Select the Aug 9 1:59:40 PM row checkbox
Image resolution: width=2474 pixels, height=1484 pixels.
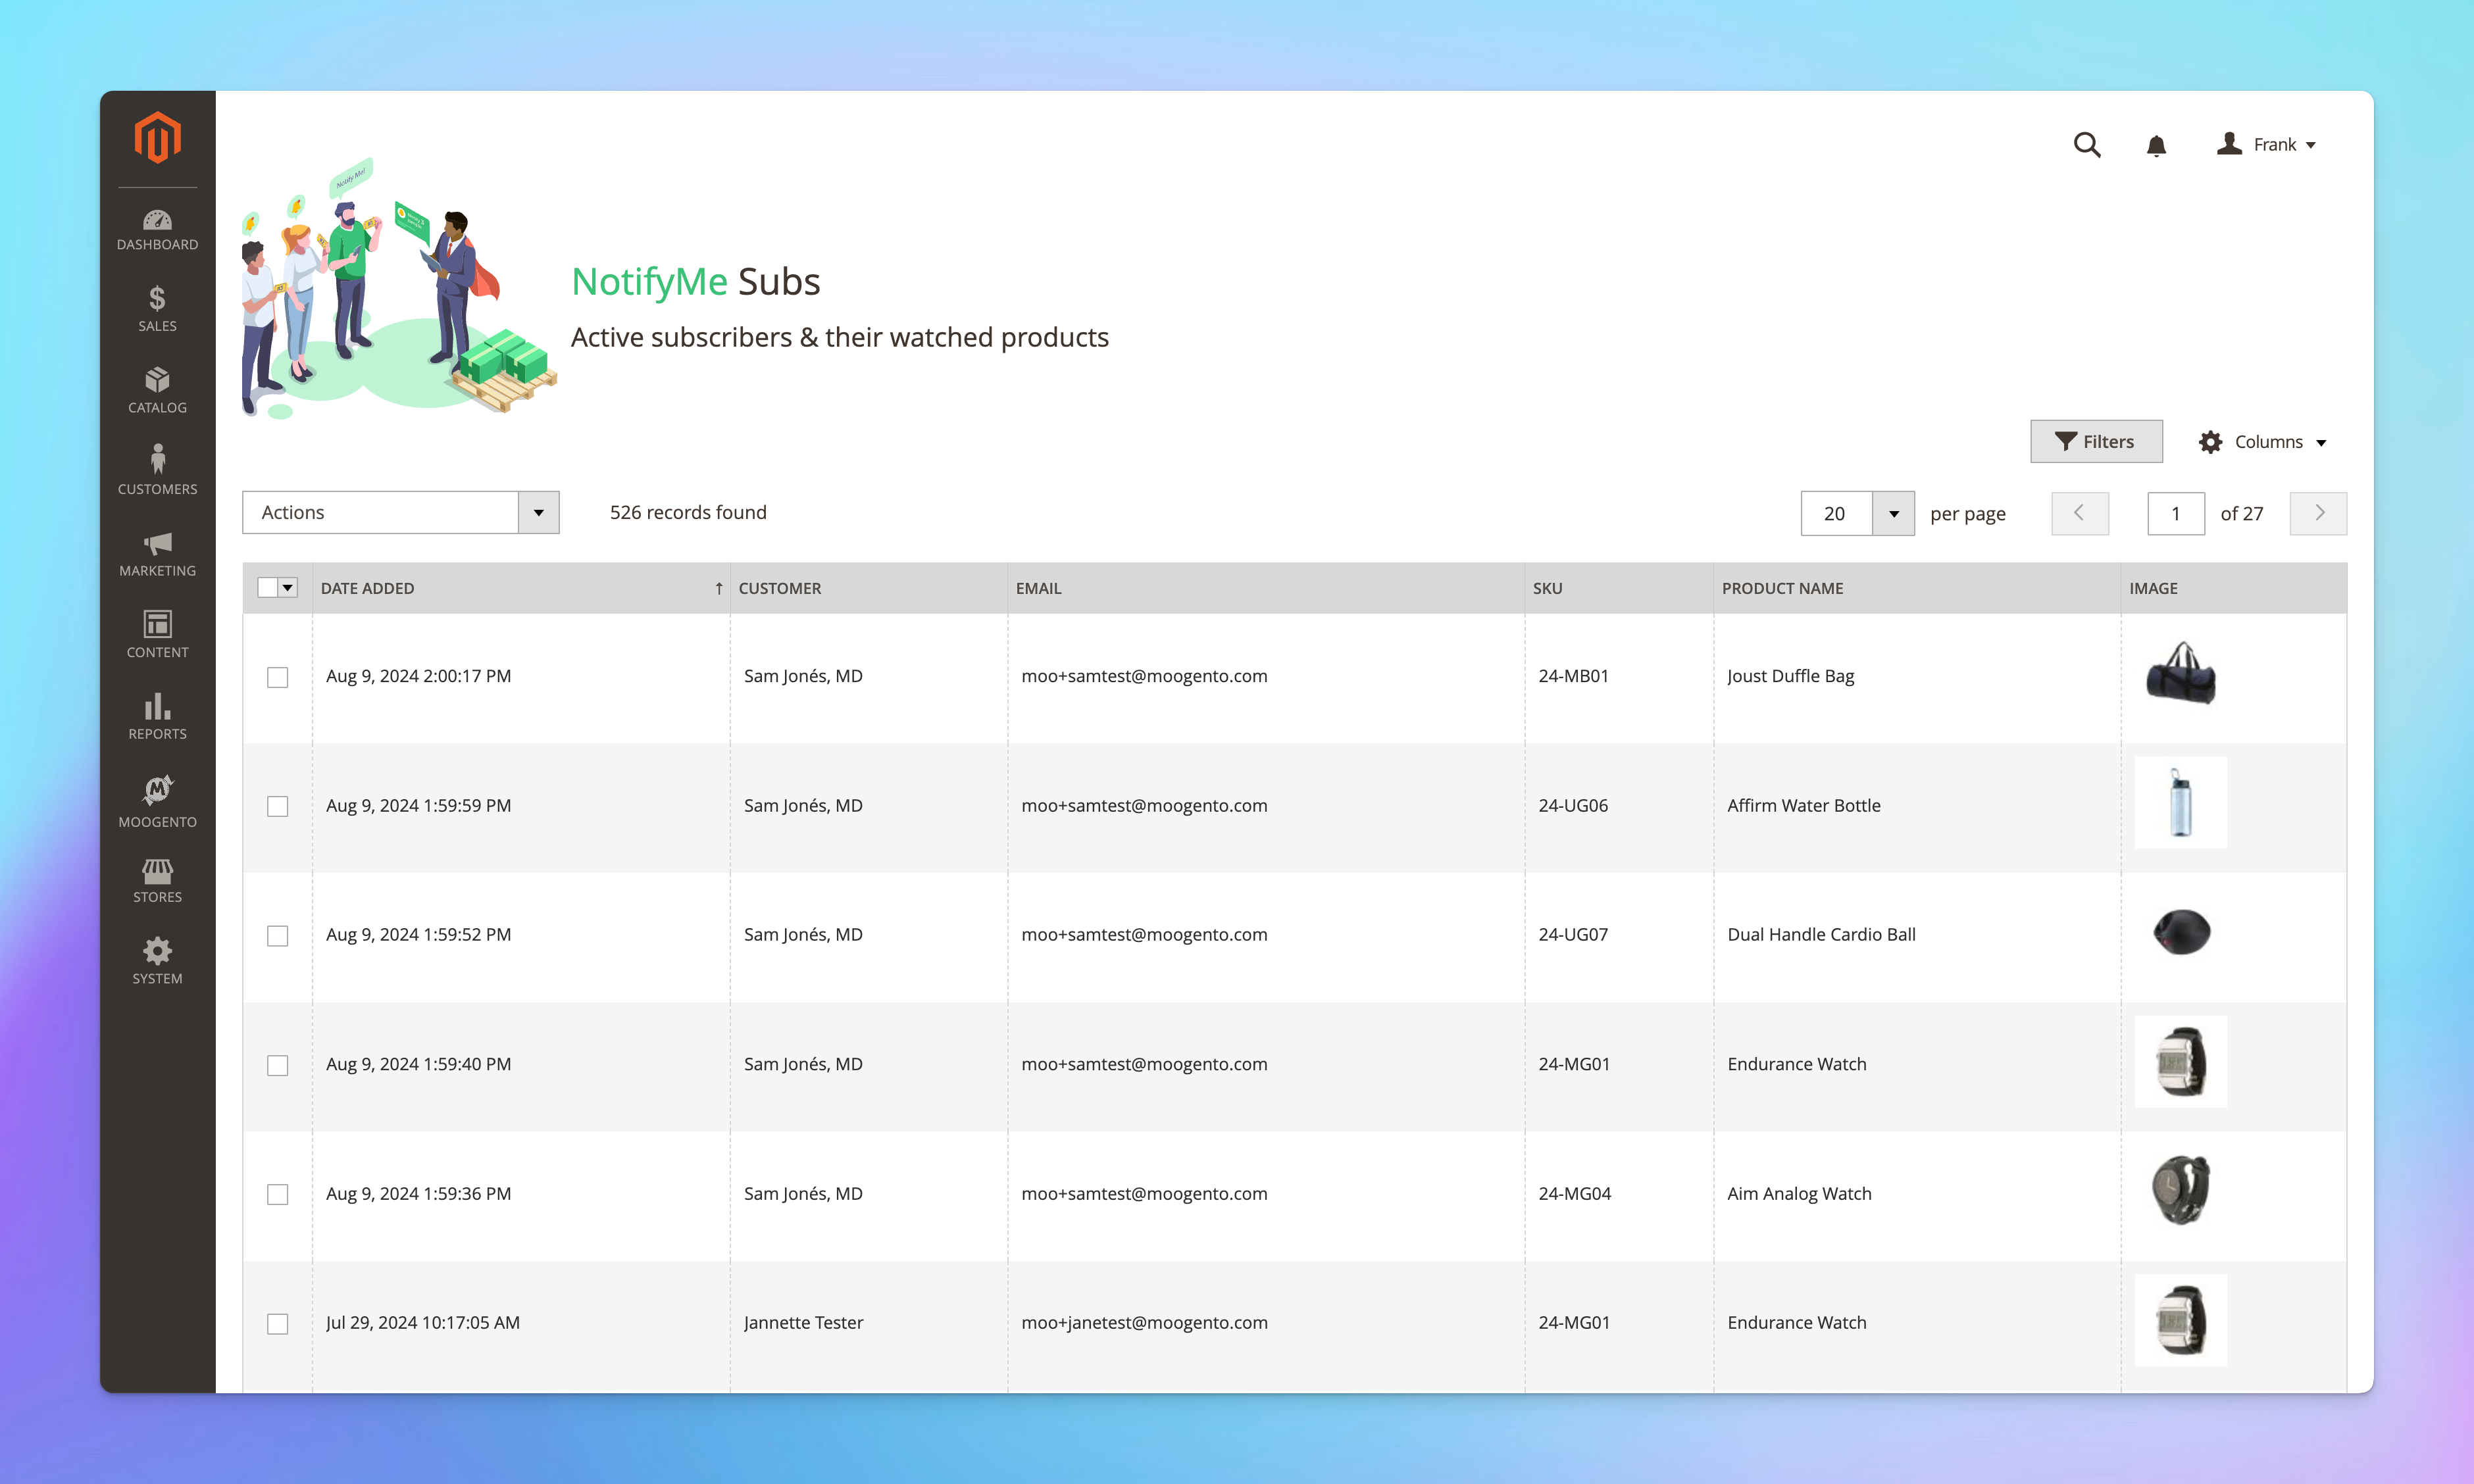(x=277, y=1065)
